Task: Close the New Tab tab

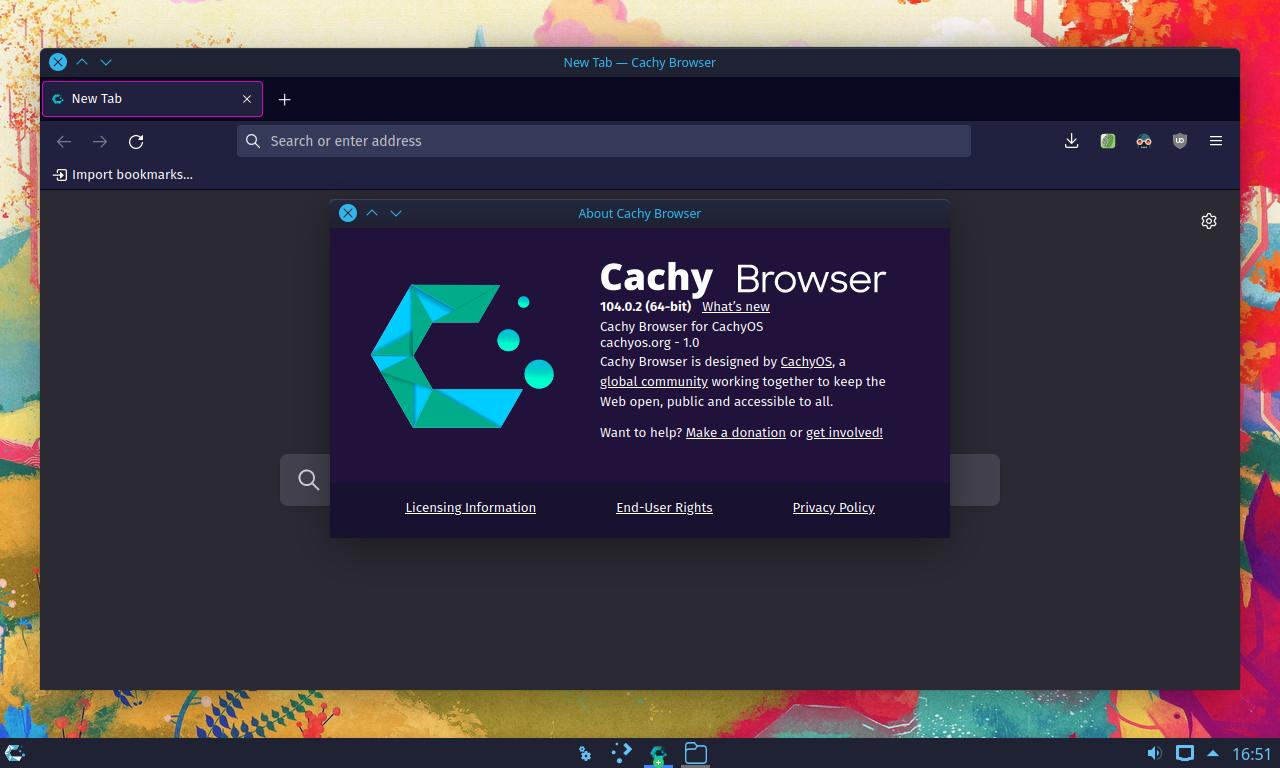Action: point(247,99)
